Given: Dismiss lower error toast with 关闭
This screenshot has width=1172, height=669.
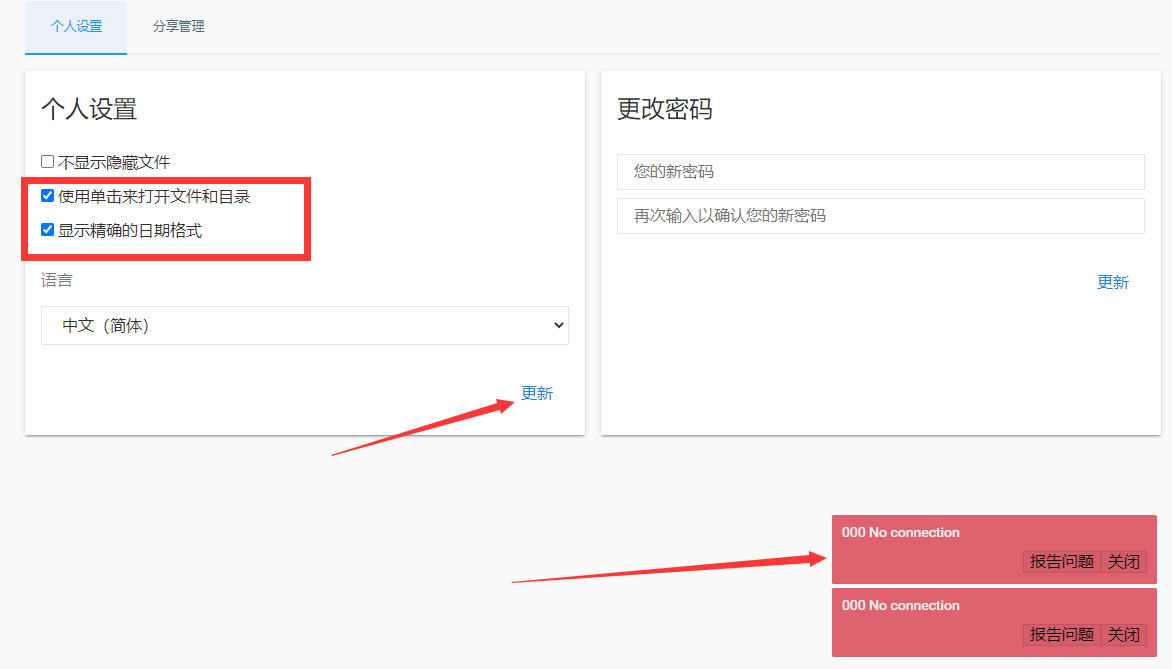Looking at the screenshot, I should [1123, 635].
